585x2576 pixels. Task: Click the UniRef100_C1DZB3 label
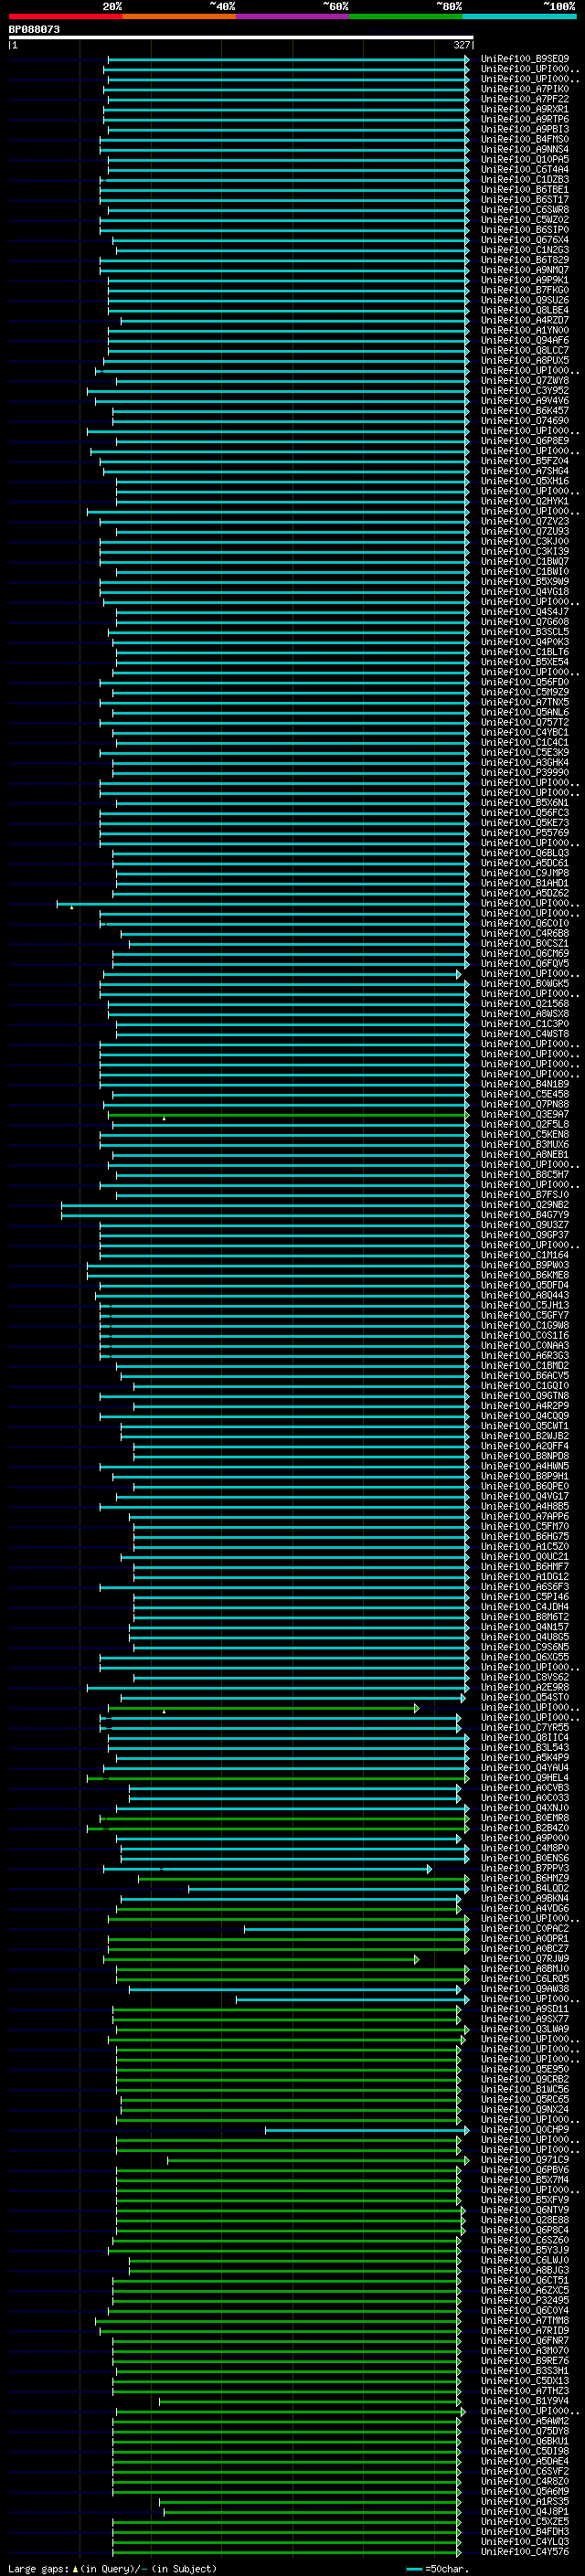[x=525, y=180]
